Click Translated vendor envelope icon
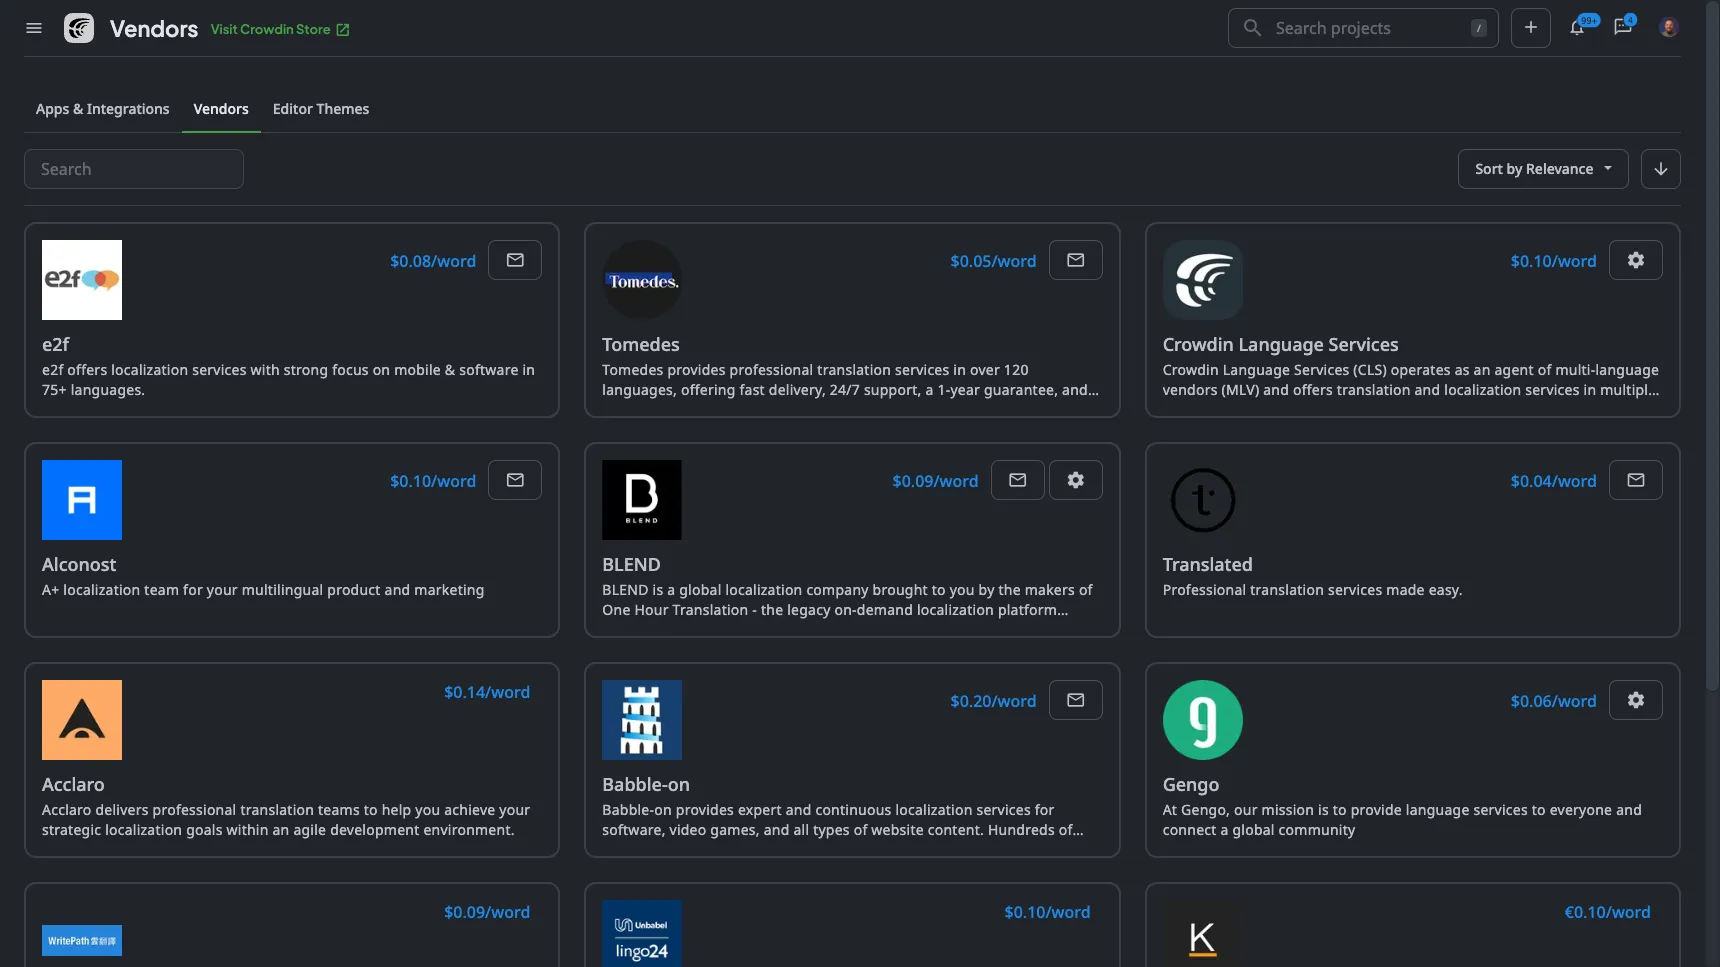The height and width of the screenshot is (967, 1720). 1635,480
